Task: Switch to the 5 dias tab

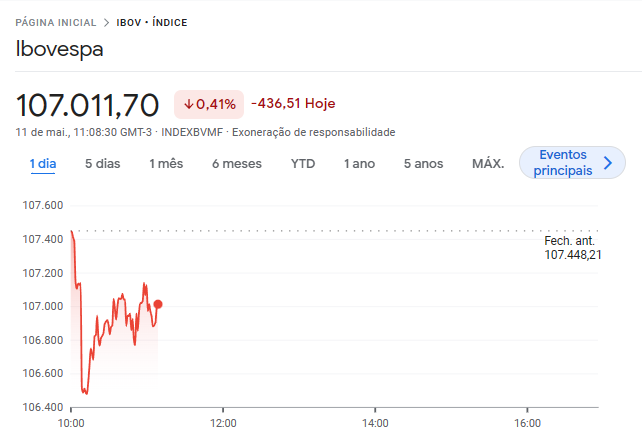Action: click(102, 163)
